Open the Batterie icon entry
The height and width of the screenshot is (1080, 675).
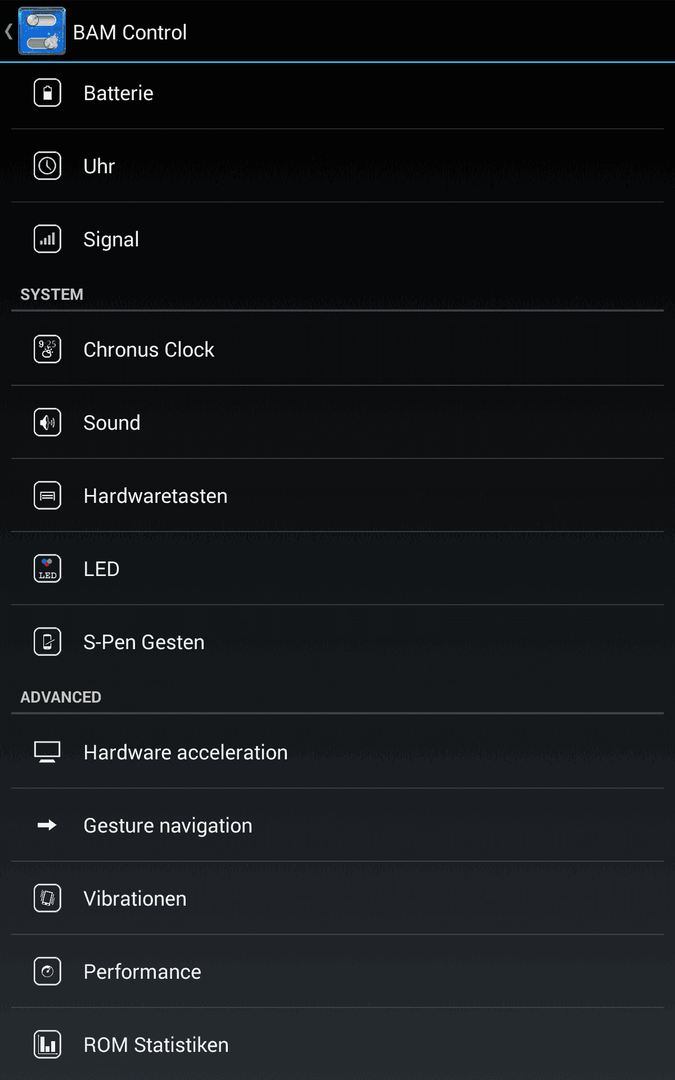pyautogui.click(x=48, y=93)
